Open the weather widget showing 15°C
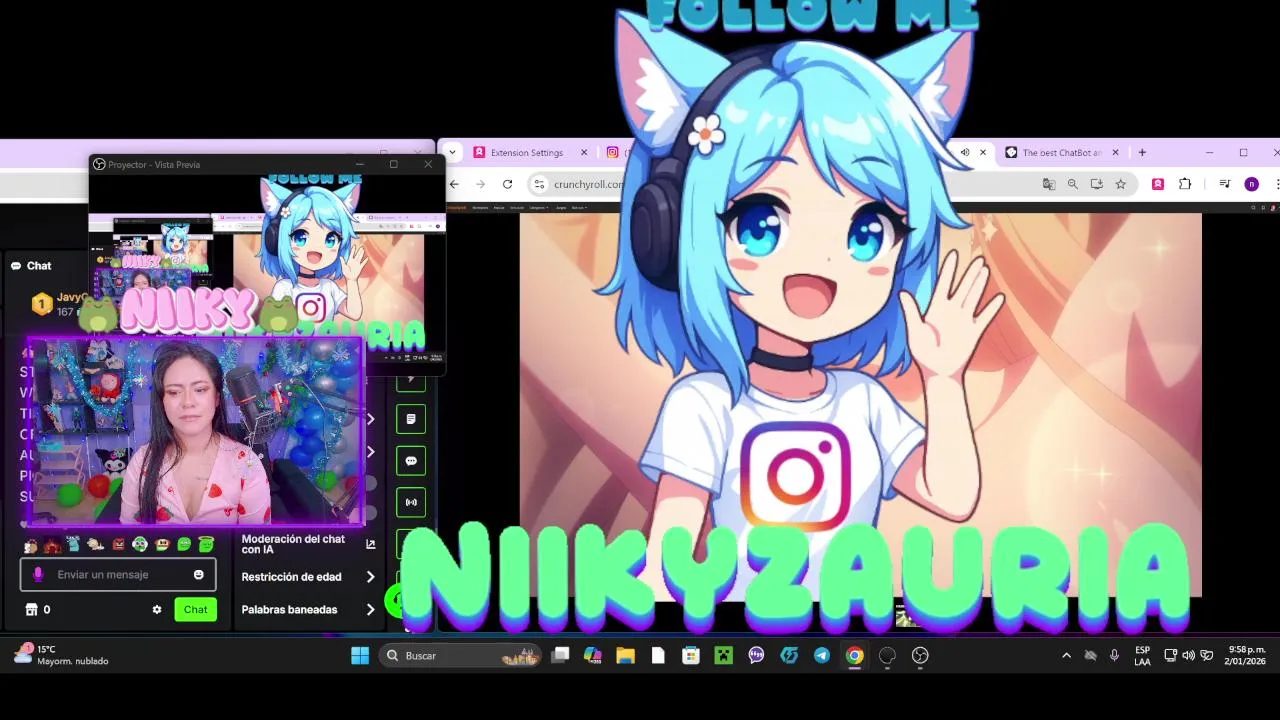 60,656
